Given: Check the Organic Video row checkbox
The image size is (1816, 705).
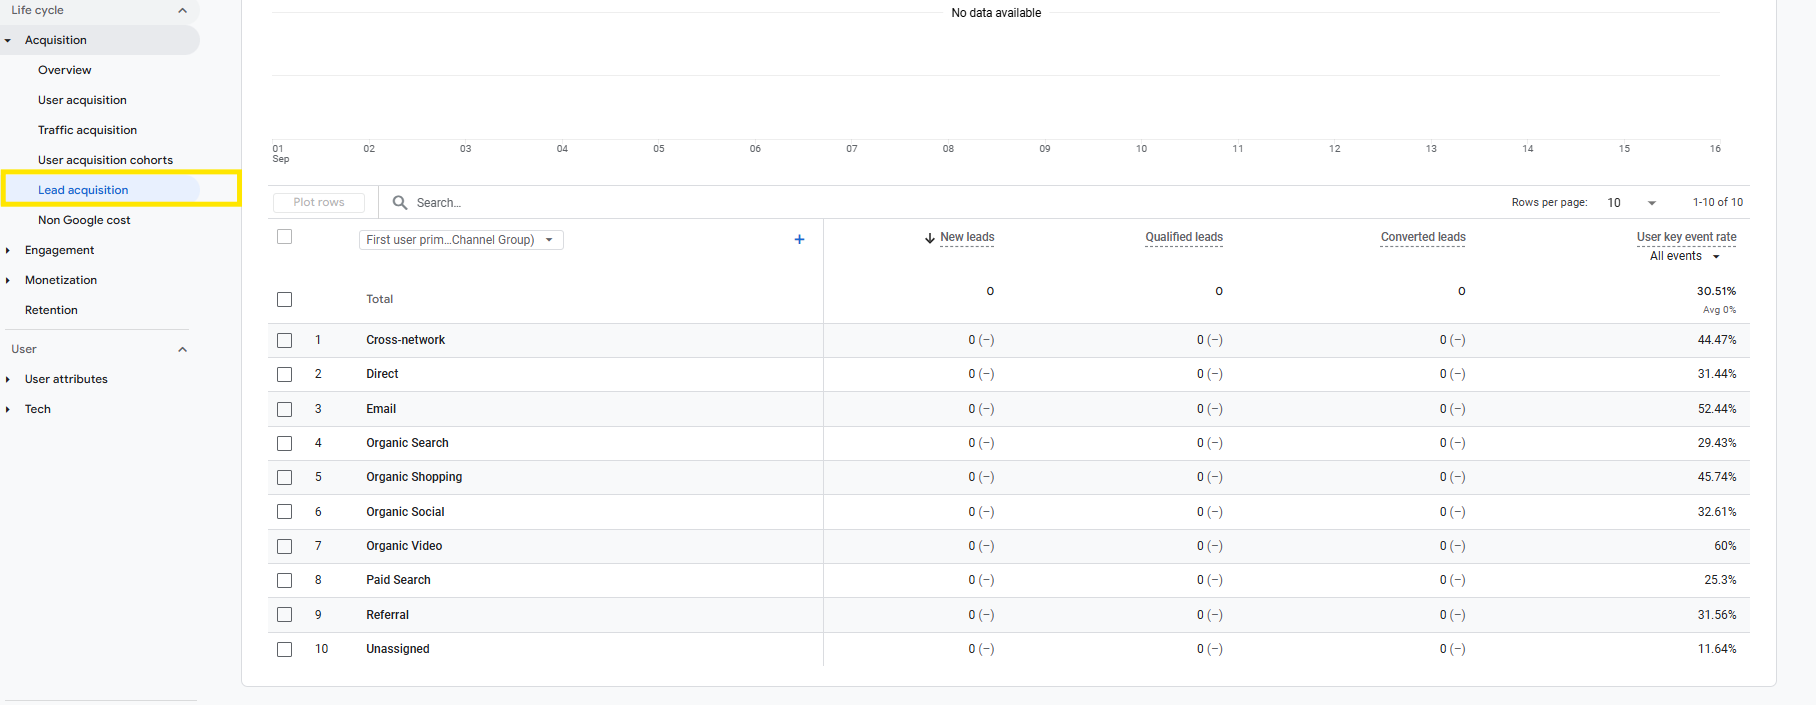Looking at the screenshot, I should pos(285,546).
